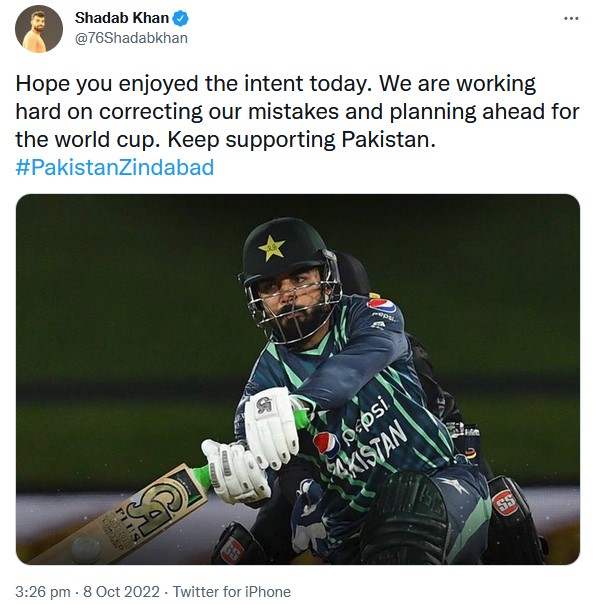The height and width of the screenshot is (604, 595).
Task: Open the three-dot more options menu
Action: [571, 18]
